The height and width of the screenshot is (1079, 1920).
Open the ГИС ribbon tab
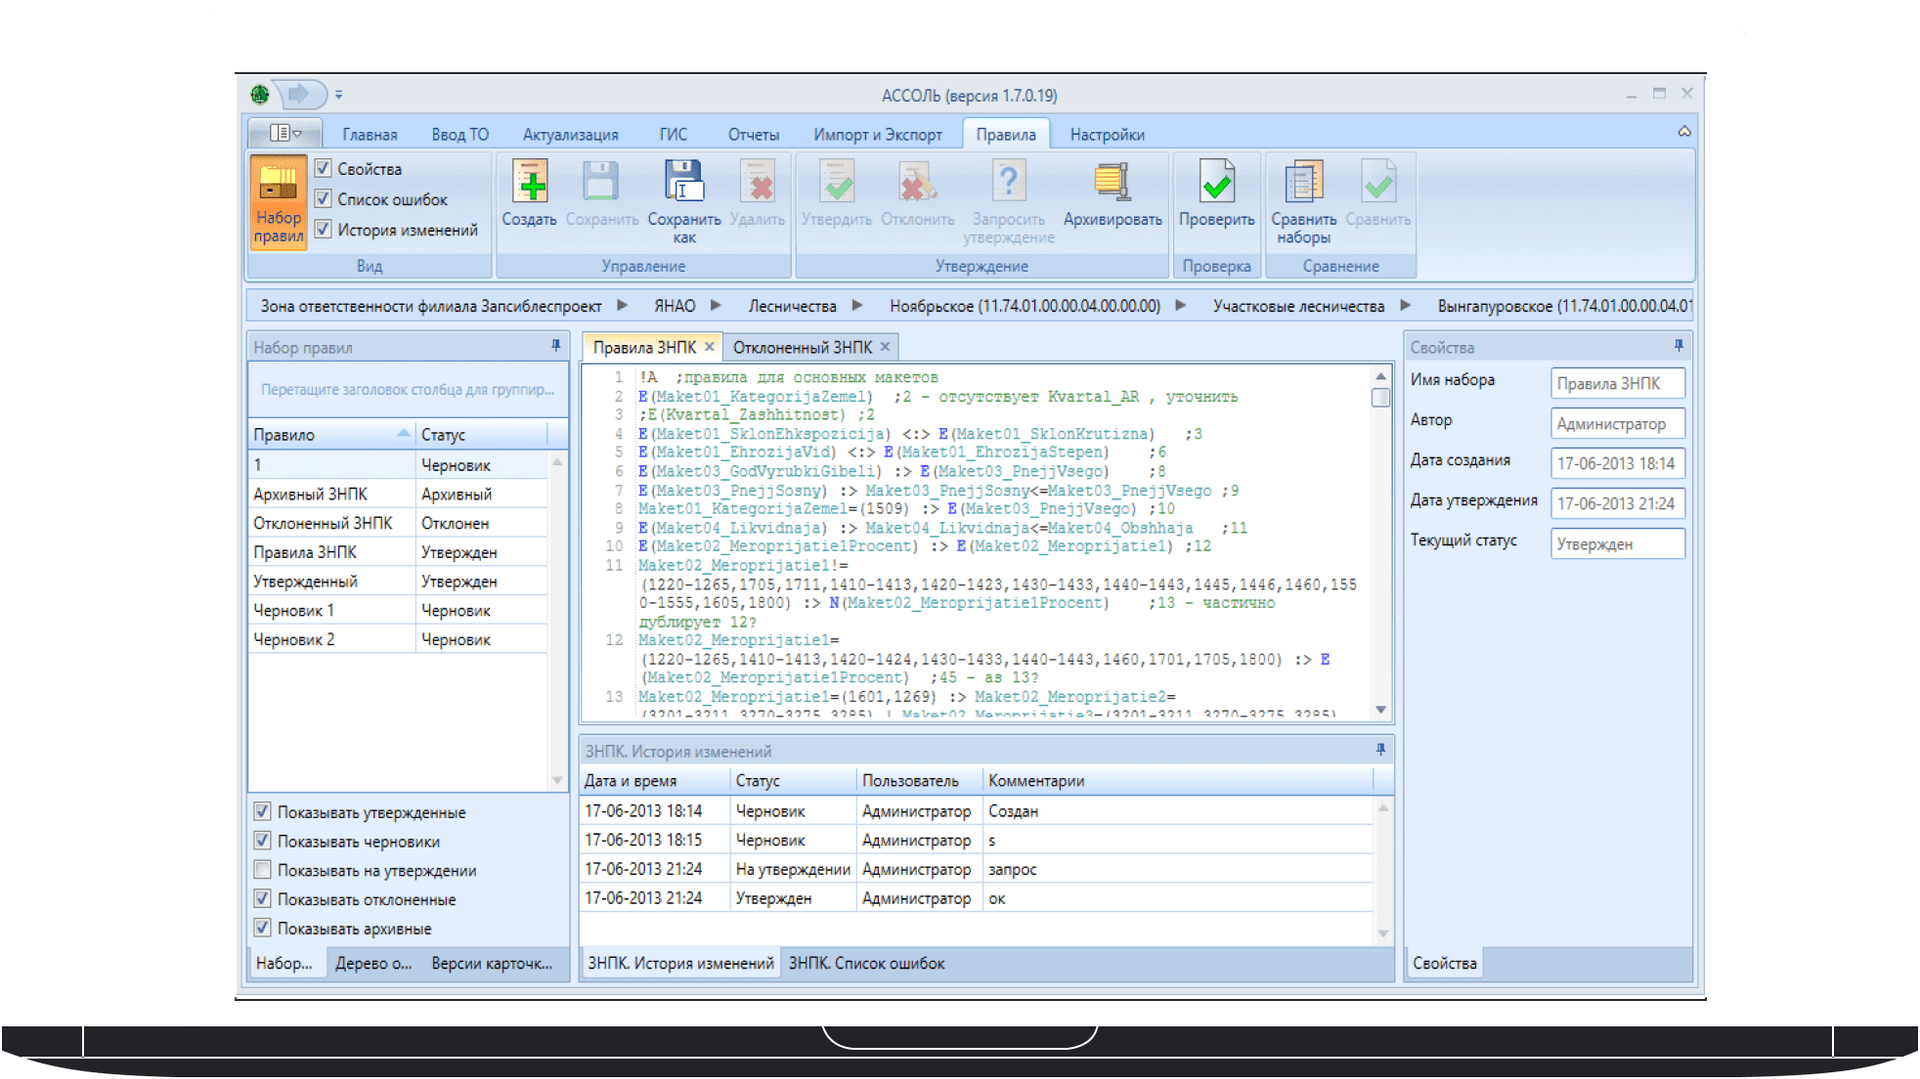[673, 135]
